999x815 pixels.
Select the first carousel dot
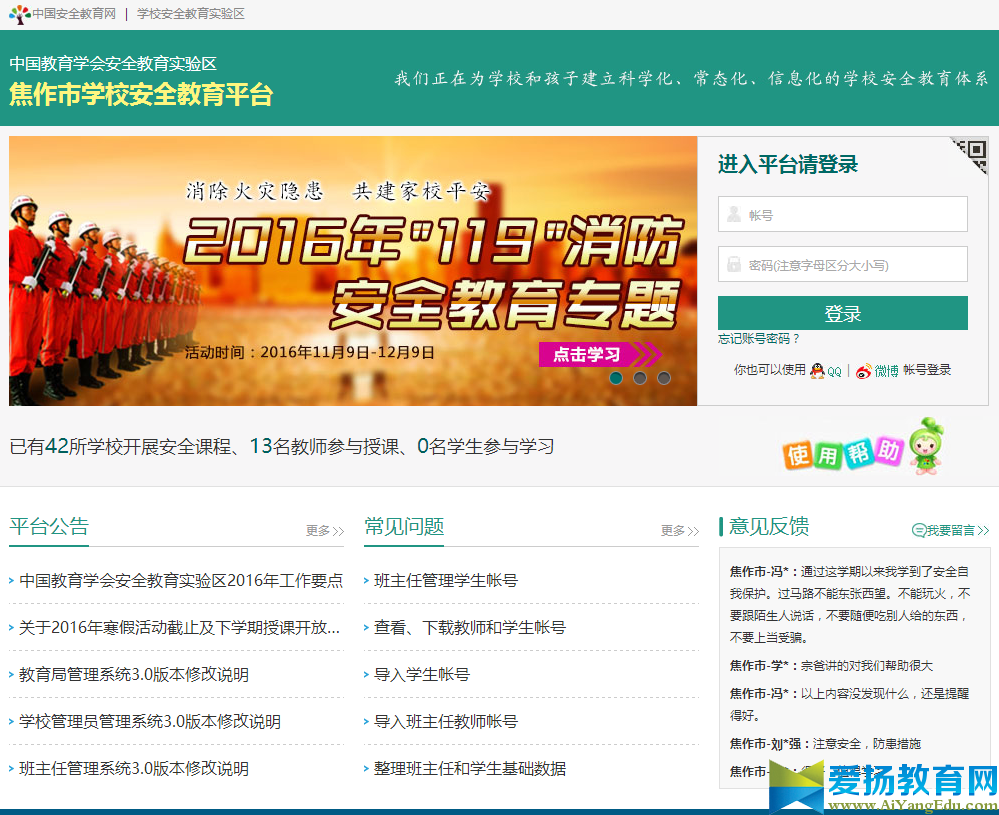click(616, 378)
